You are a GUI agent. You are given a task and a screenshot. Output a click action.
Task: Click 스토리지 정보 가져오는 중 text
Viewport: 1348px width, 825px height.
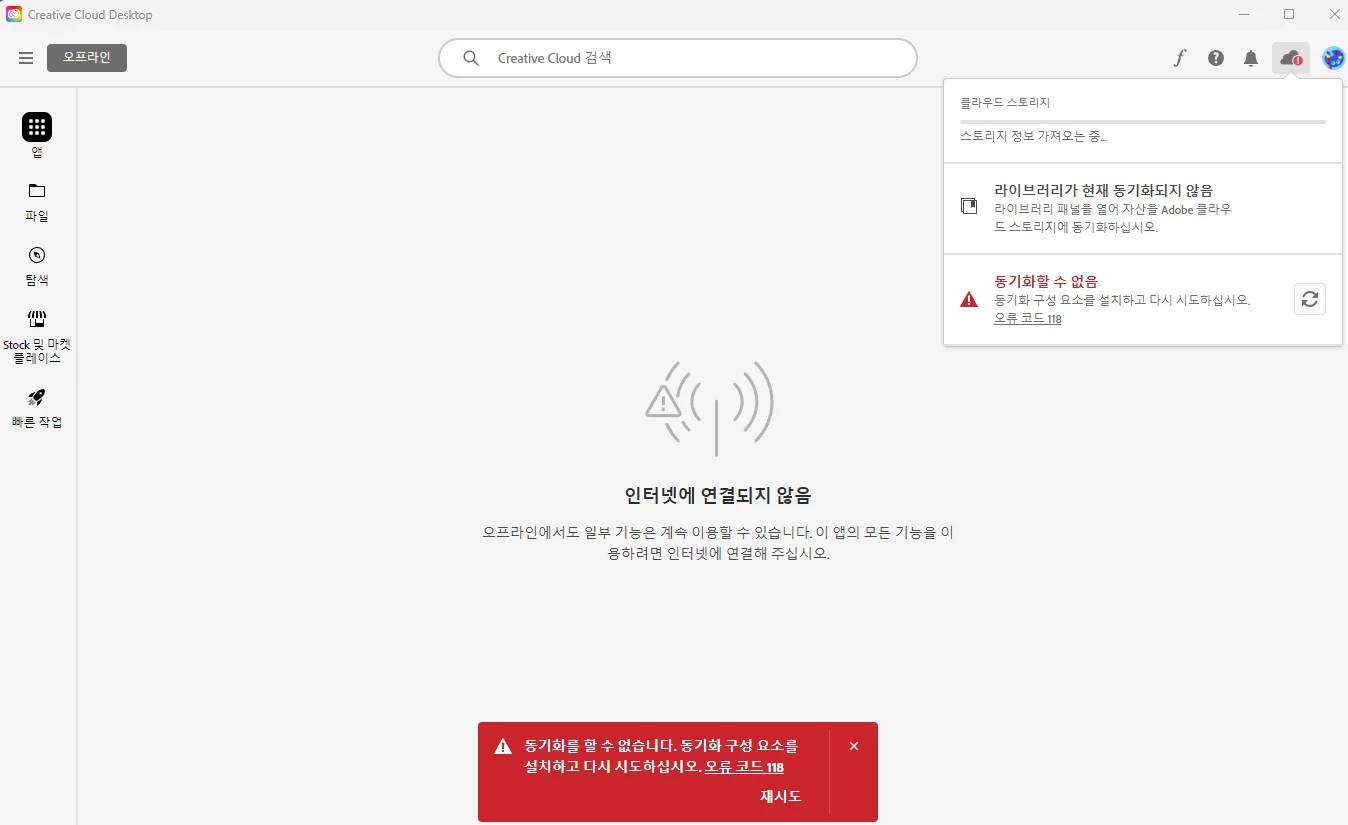point(1034,136)
